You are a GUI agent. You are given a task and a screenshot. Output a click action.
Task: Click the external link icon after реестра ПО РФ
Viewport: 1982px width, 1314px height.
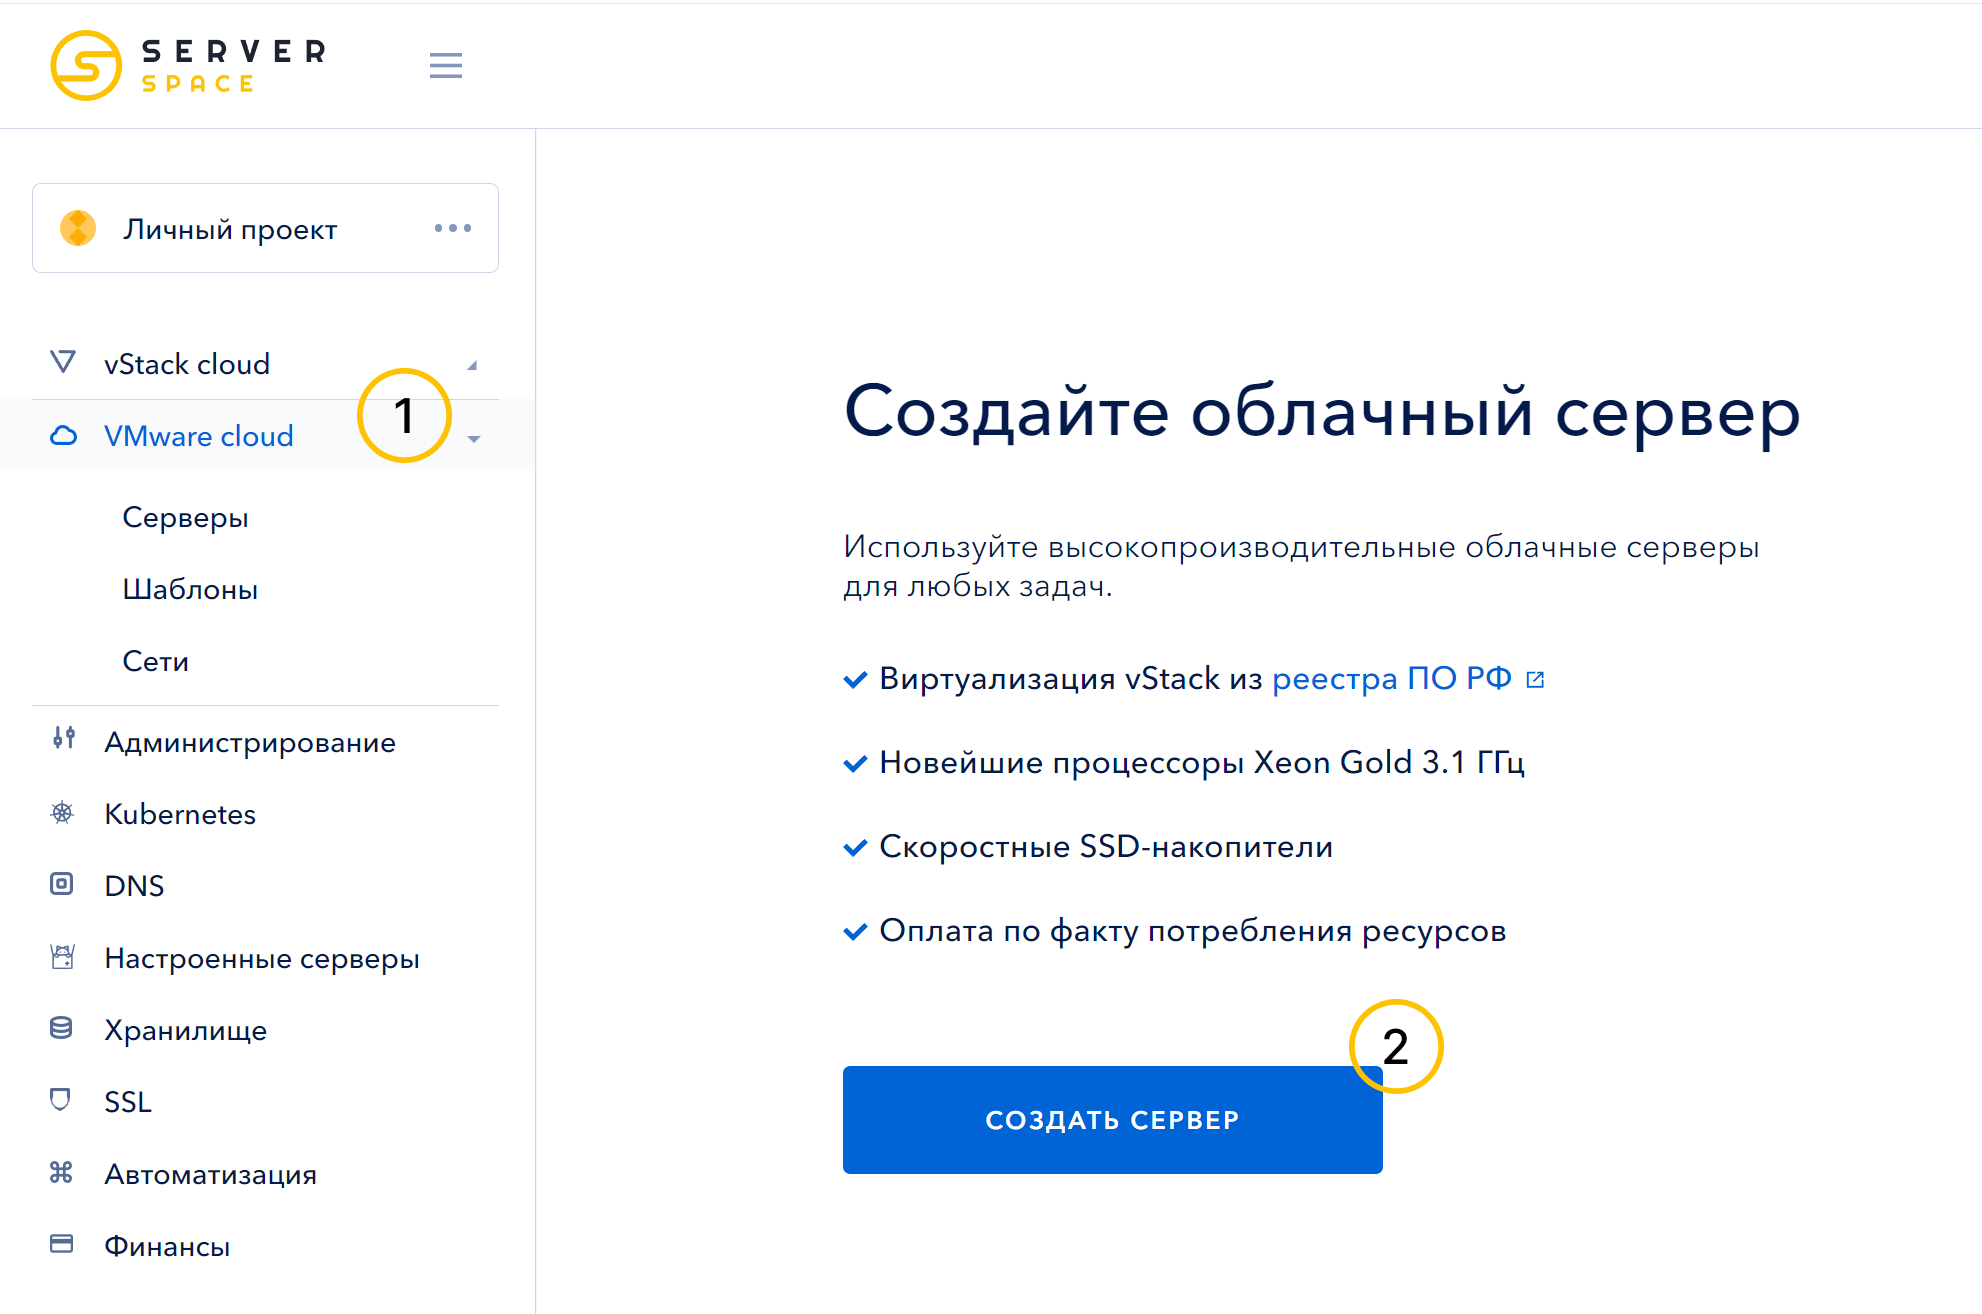point(1535,680)
